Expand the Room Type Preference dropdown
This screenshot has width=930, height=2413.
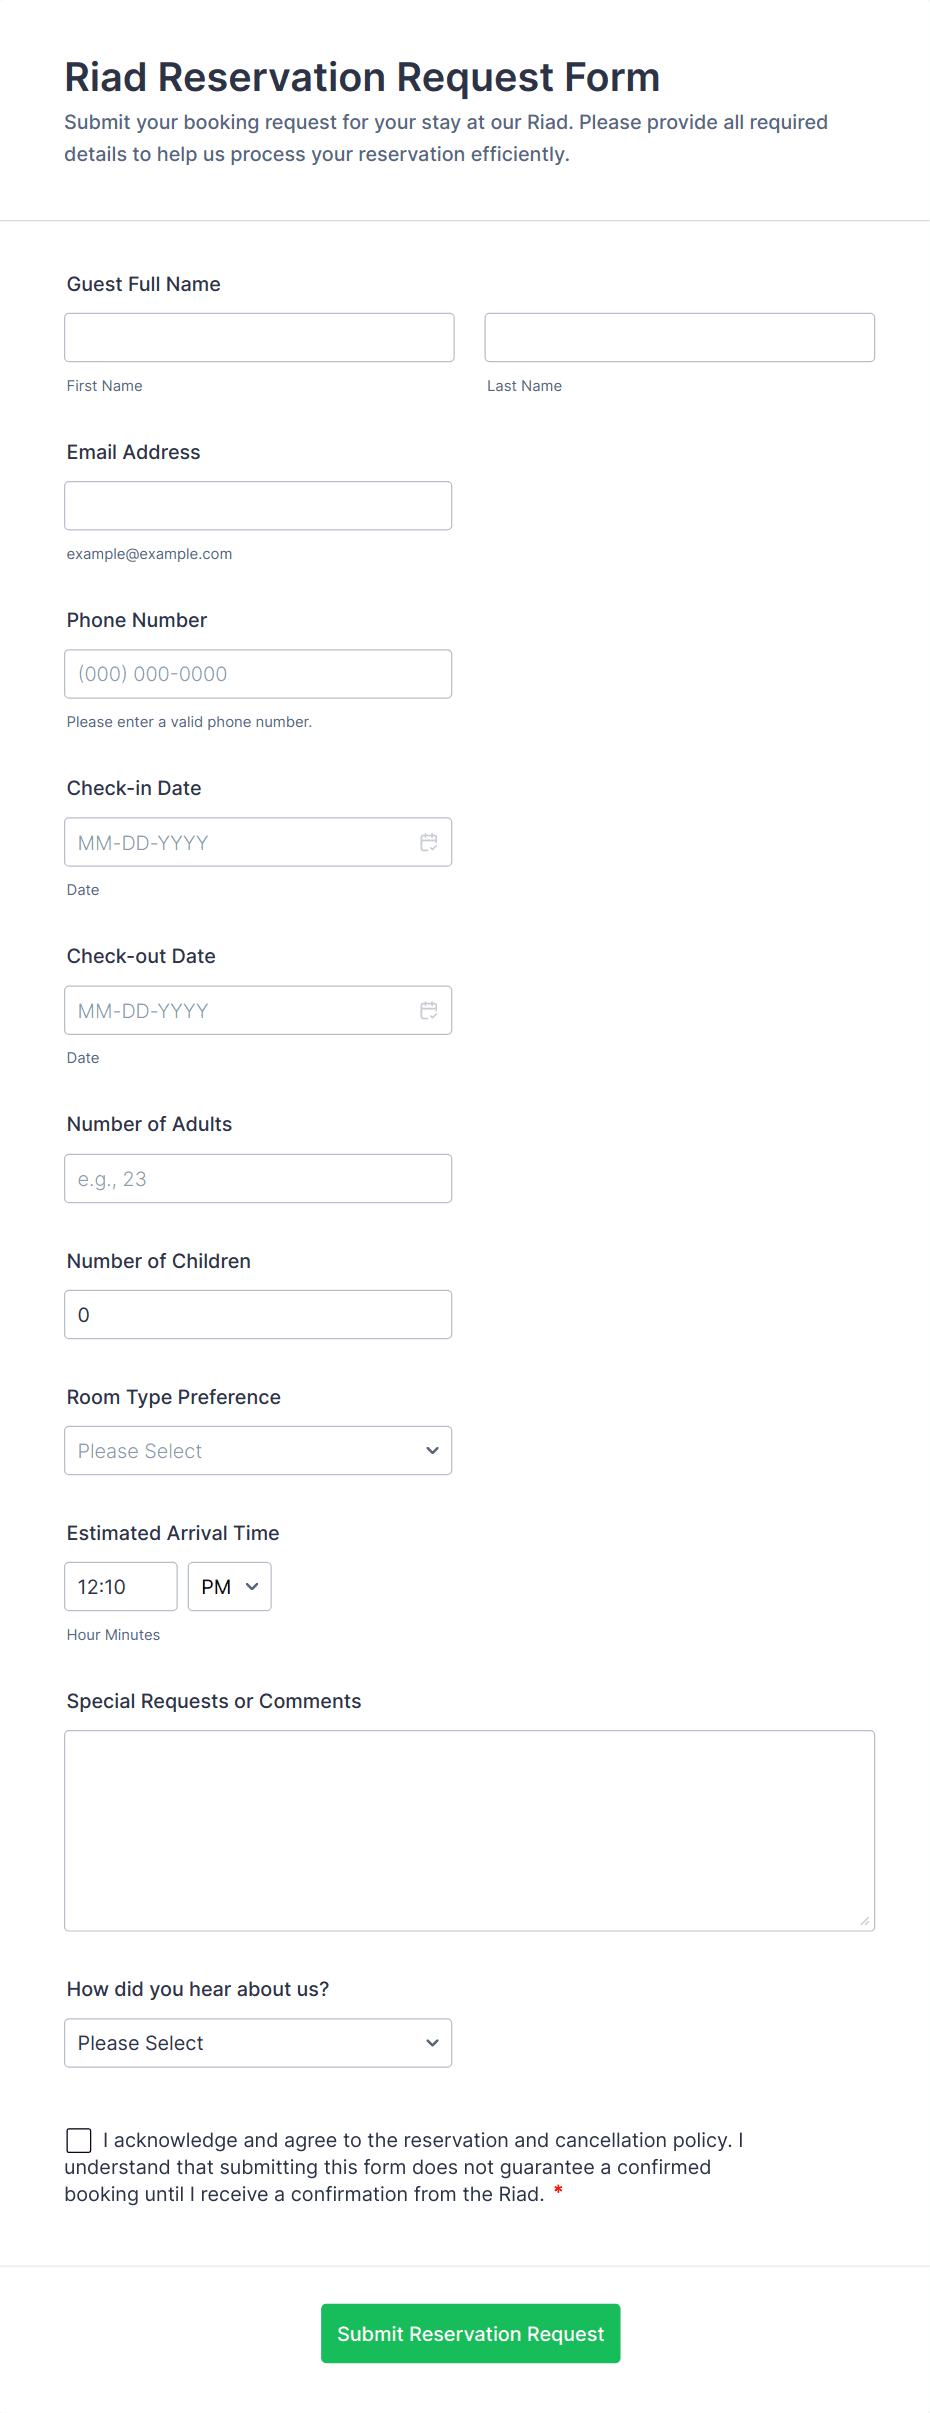[258, 1450]
